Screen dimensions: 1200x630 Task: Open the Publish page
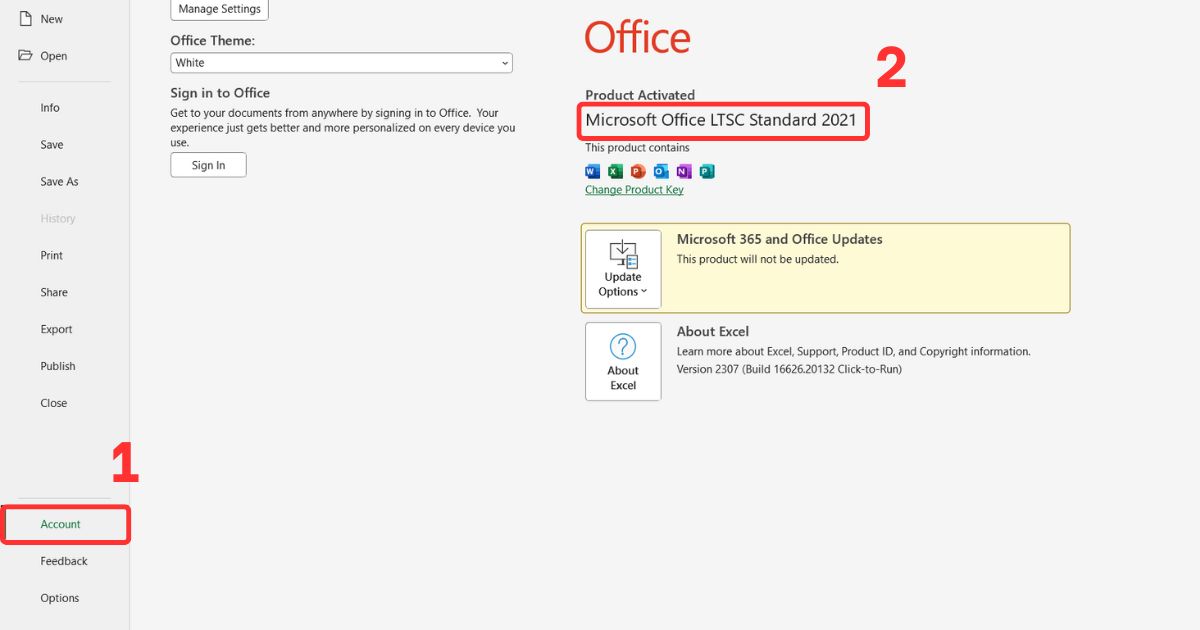58,367
